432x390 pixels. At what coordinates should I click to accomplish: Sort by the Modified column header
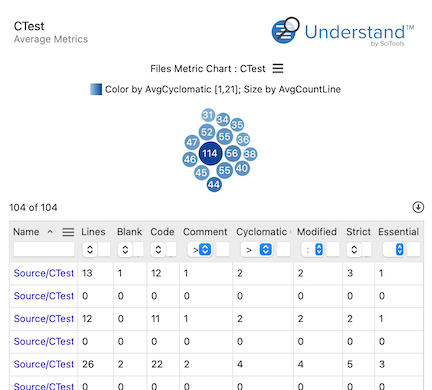[317, 232]
